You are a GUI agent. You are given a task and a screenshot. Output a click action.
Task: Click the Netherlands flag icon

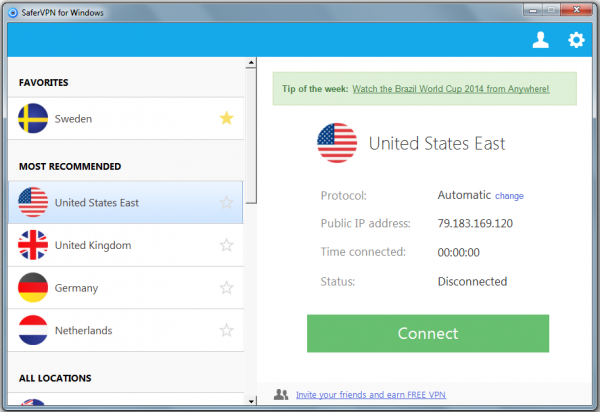click(x=33, y=330)
